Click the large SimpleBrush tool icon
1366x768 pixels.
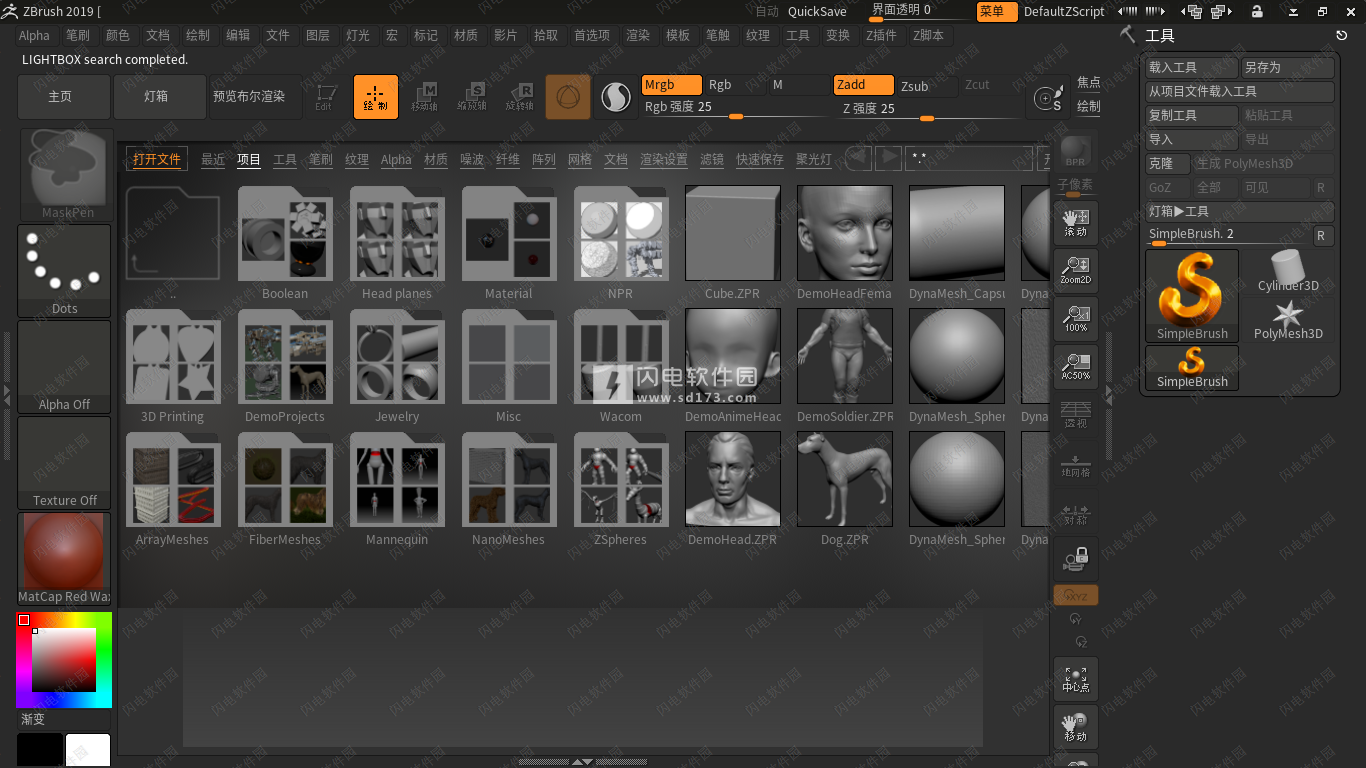pyautogui.click(x=1192, y=296)
